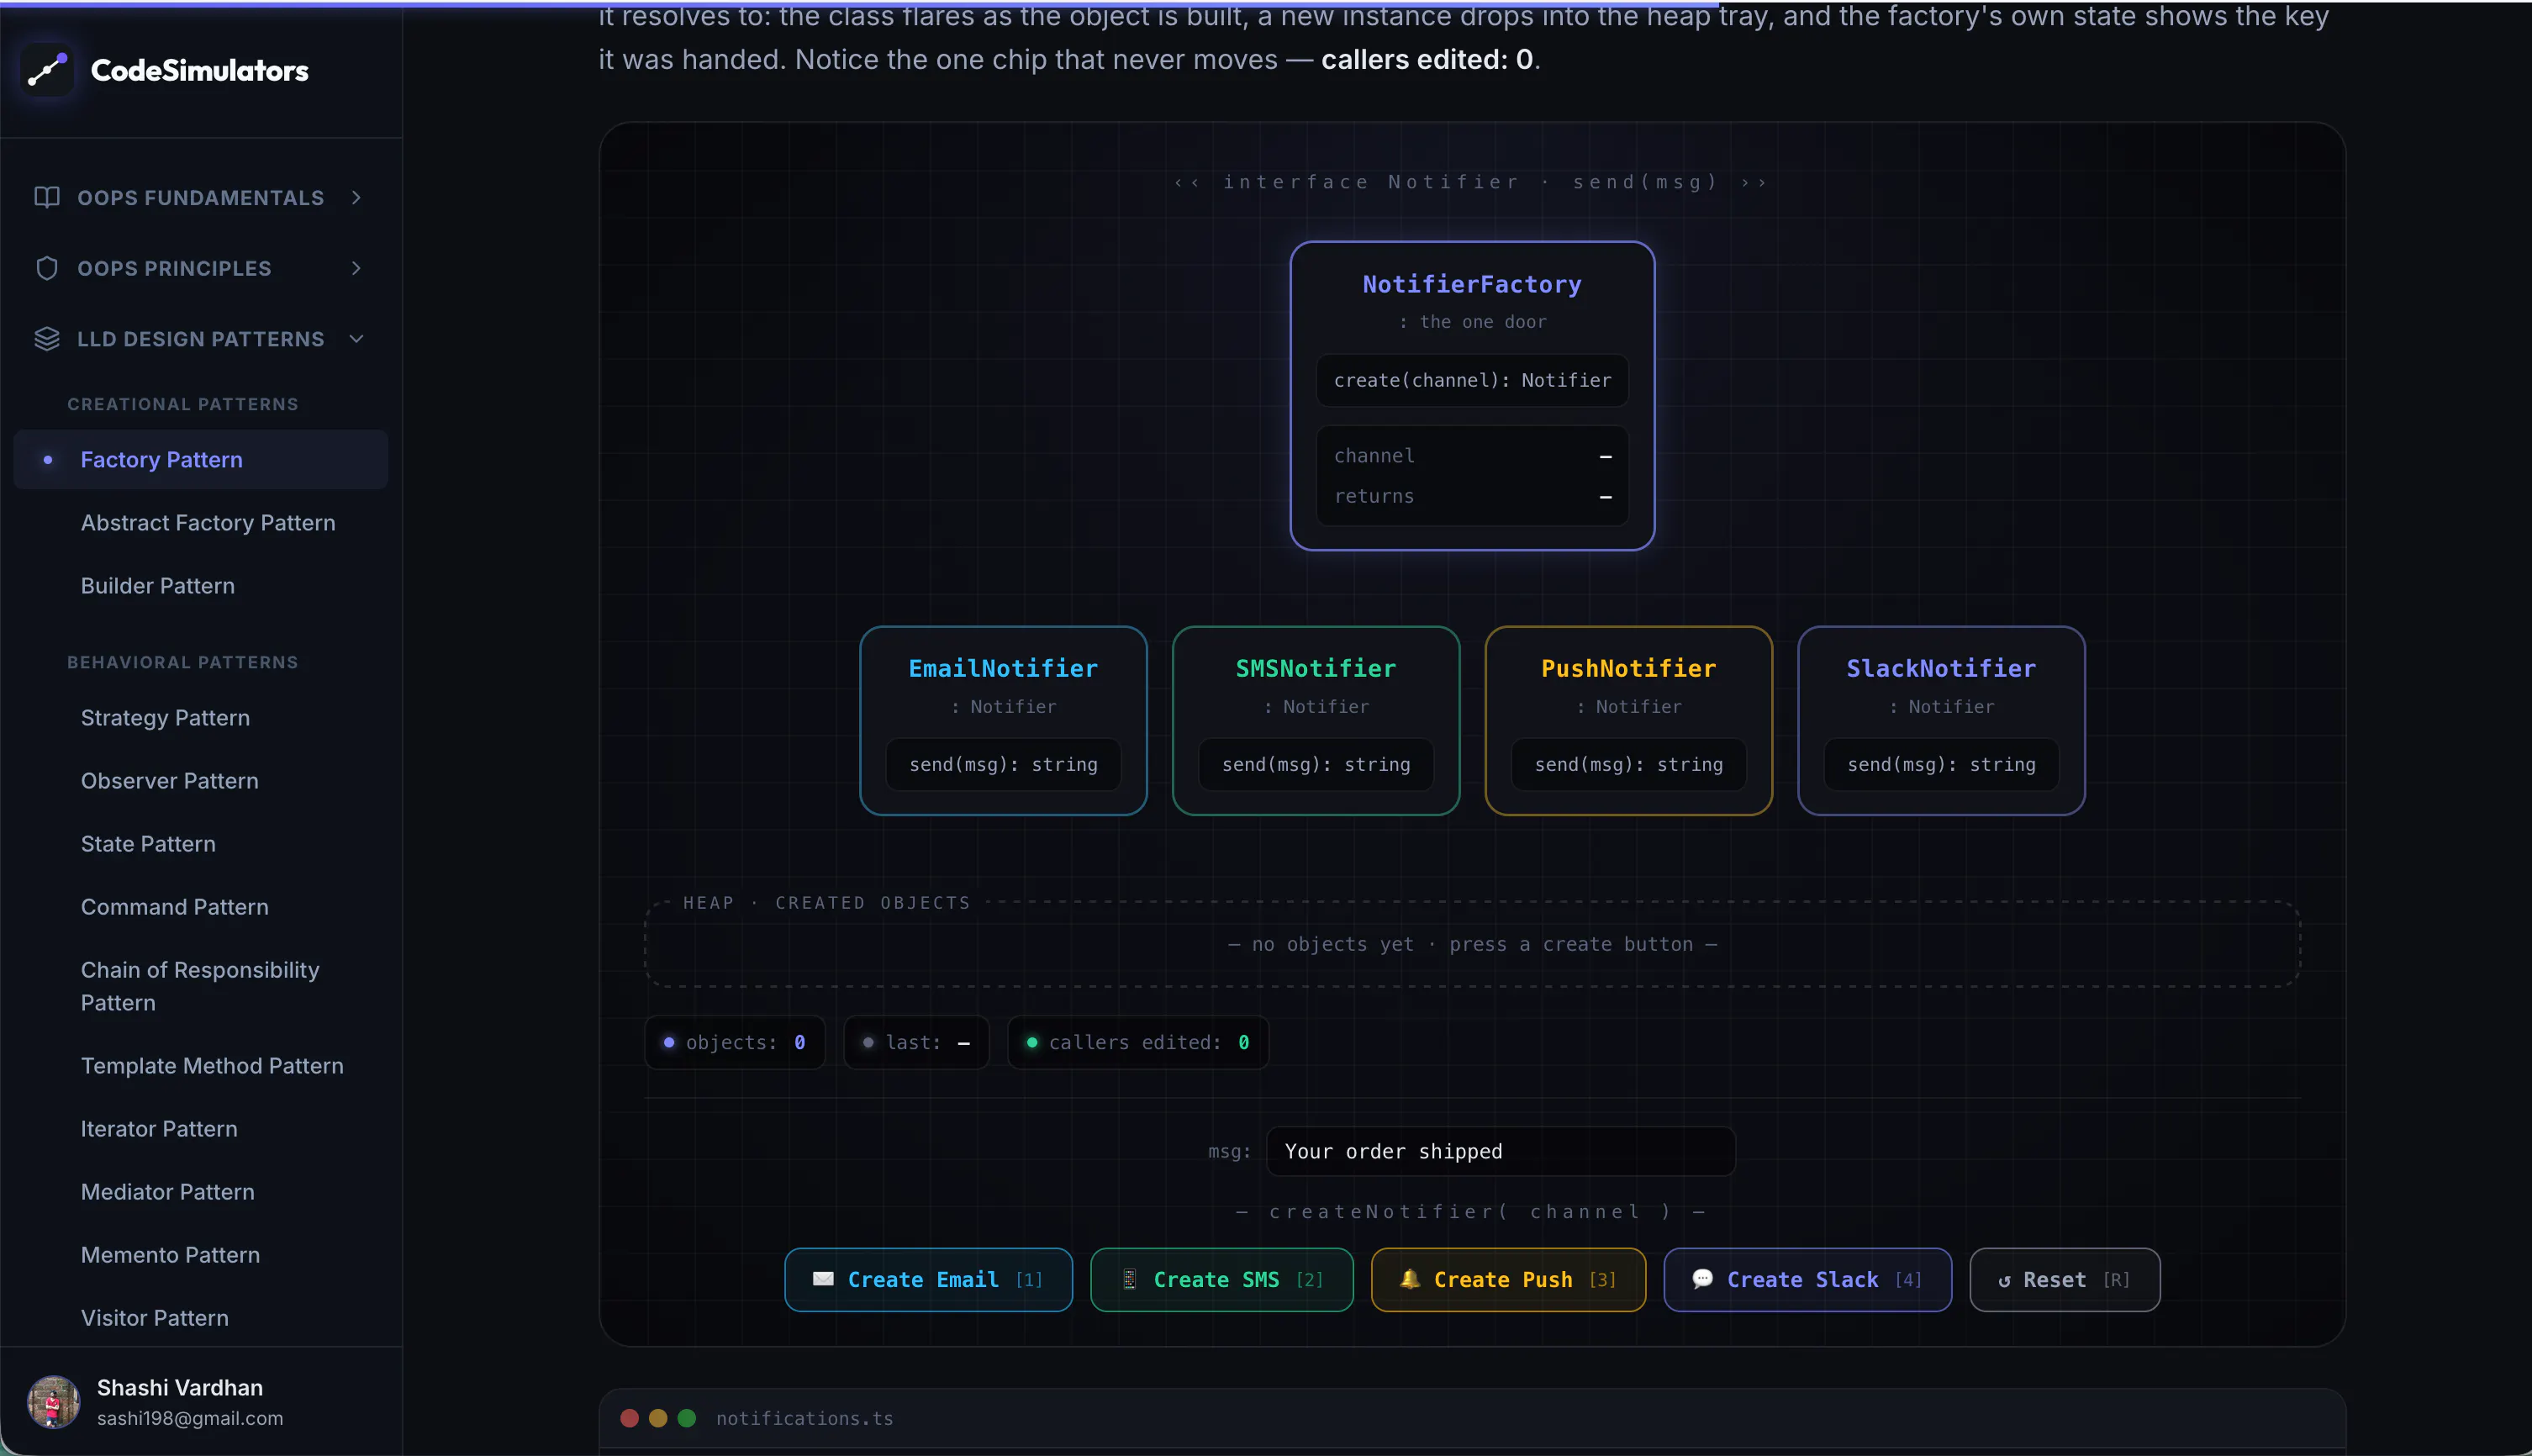Click the create(channel): Notifier method box
2532x1456 pixels.
pos(1472,380)
